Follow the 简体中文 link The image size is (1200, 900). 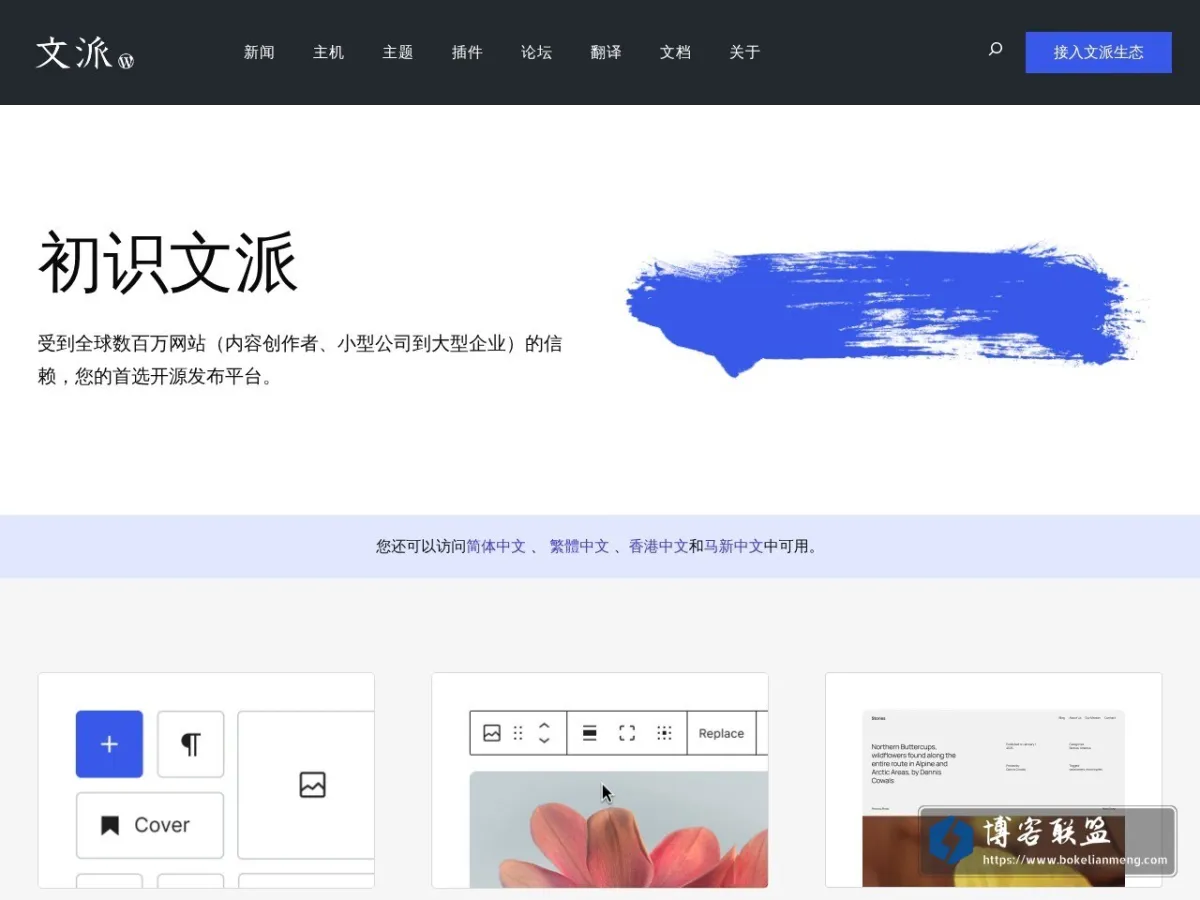(496, 546)
